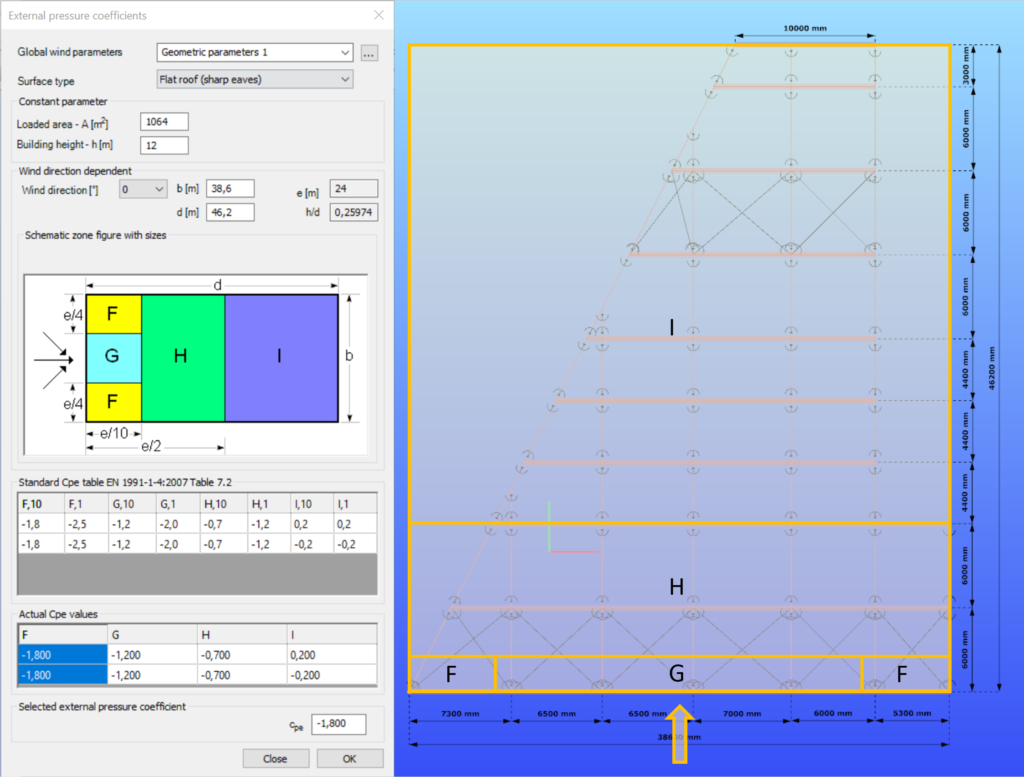
Task: Click the 10000 mm dimension in model view
Action: [x=805, y=28]
